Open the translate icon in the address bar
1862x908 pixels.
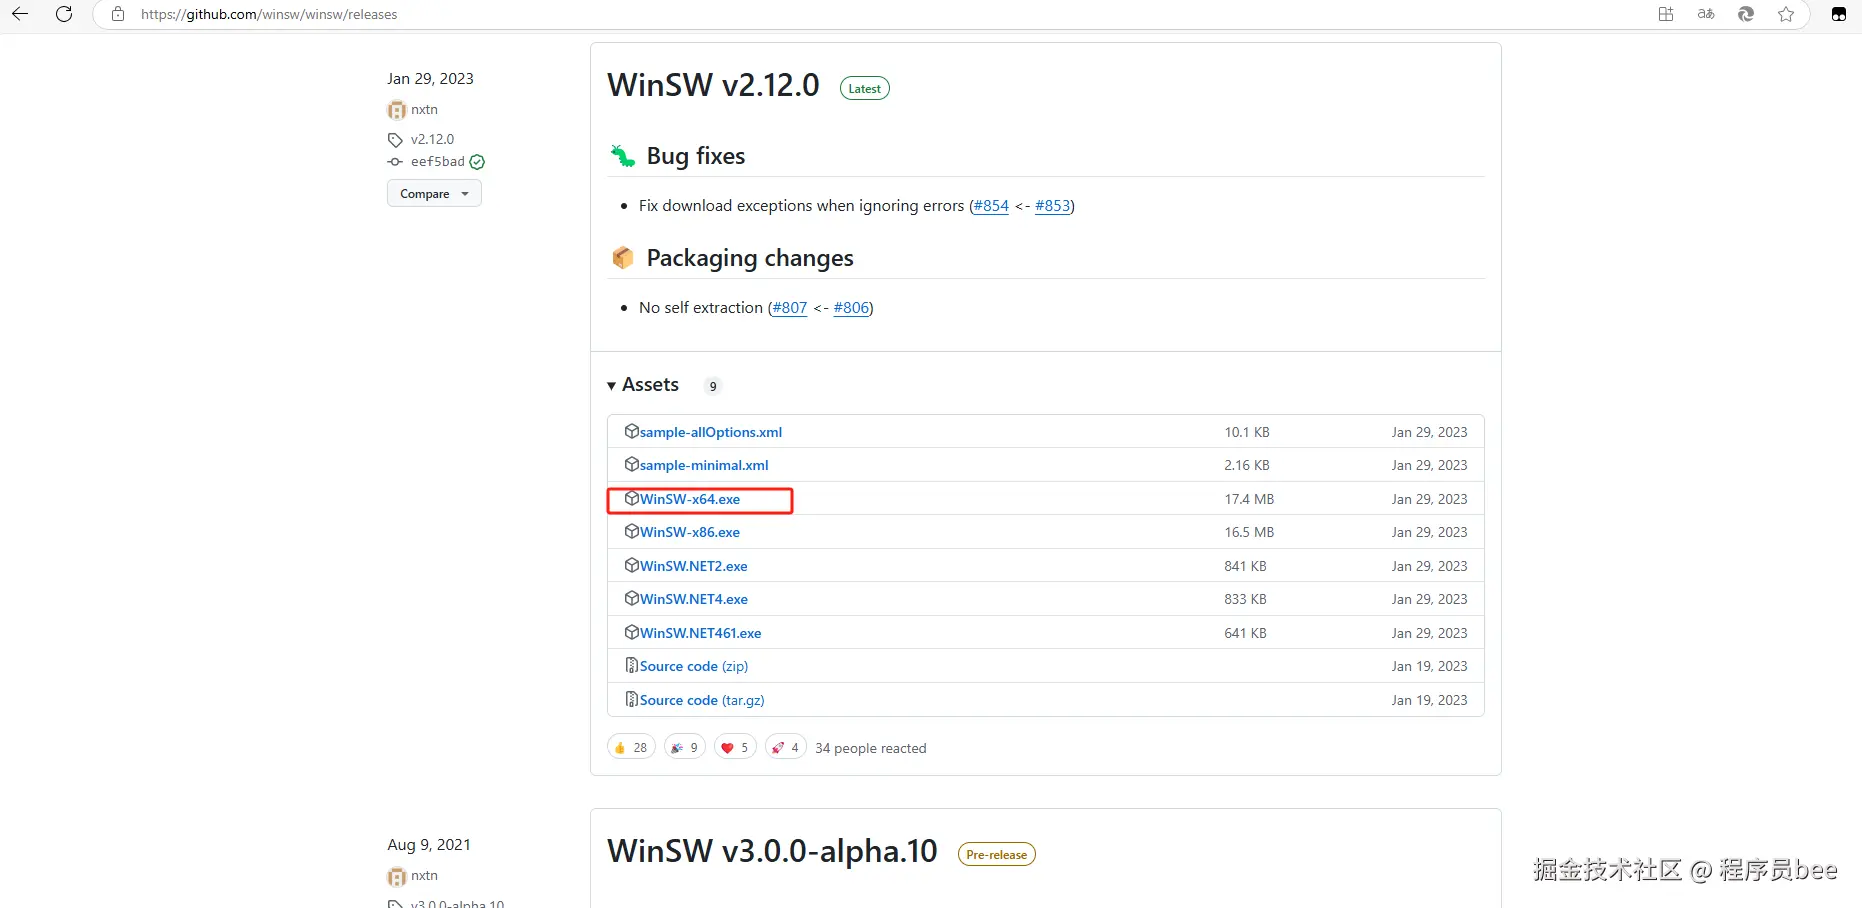point(1706,14)
